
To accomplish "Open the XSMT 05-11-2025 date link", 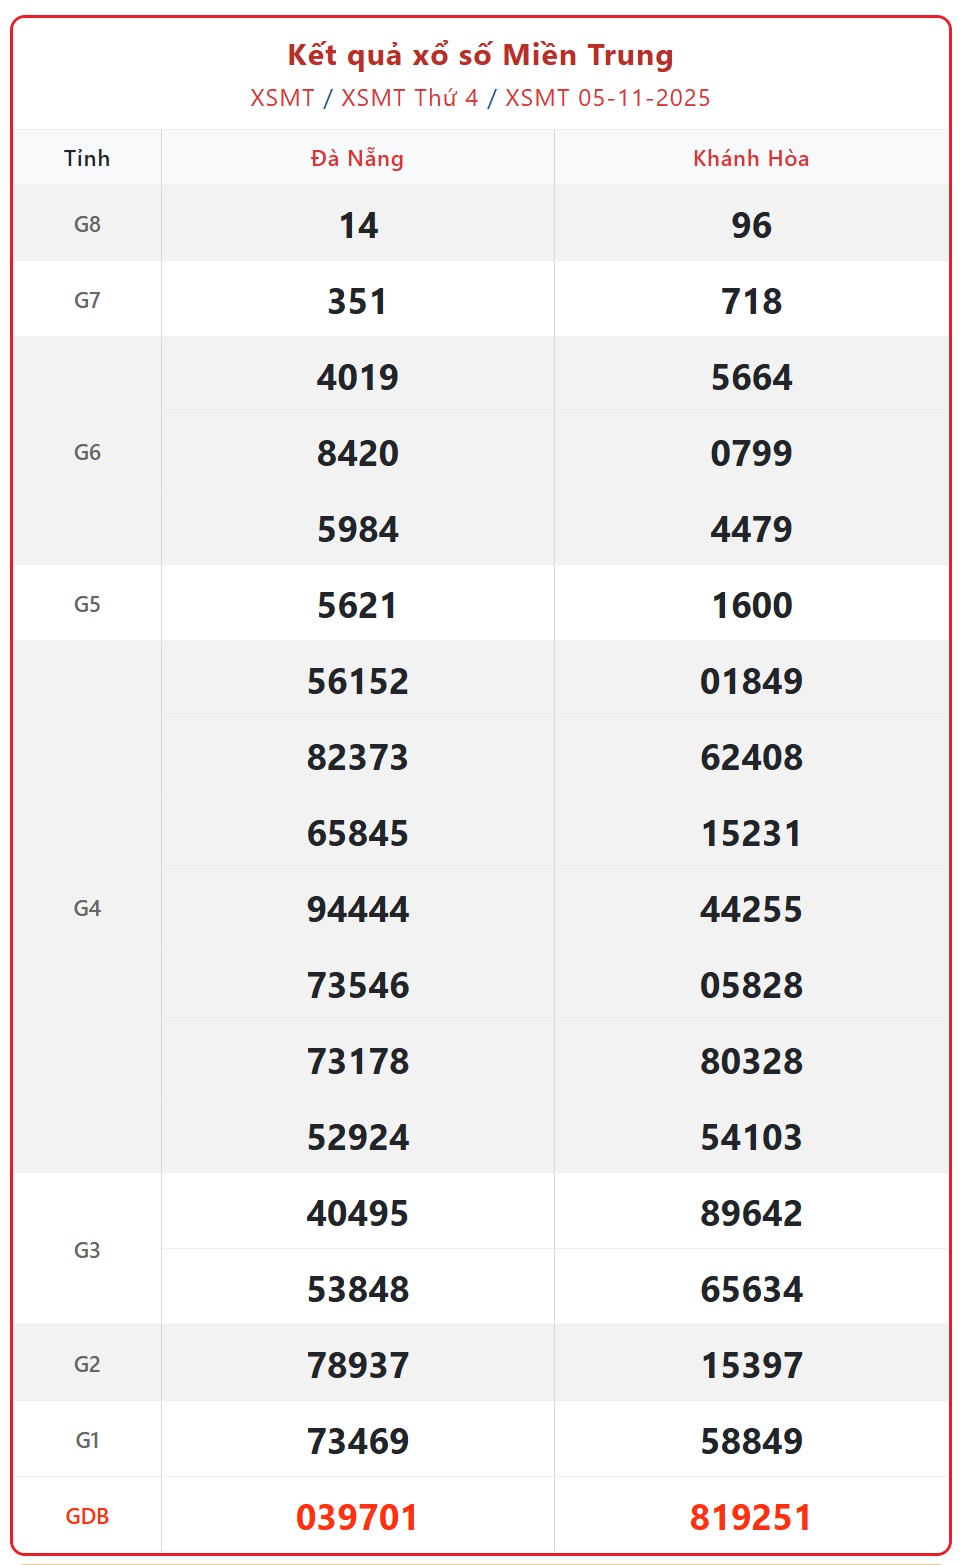I will pos(607,98).
